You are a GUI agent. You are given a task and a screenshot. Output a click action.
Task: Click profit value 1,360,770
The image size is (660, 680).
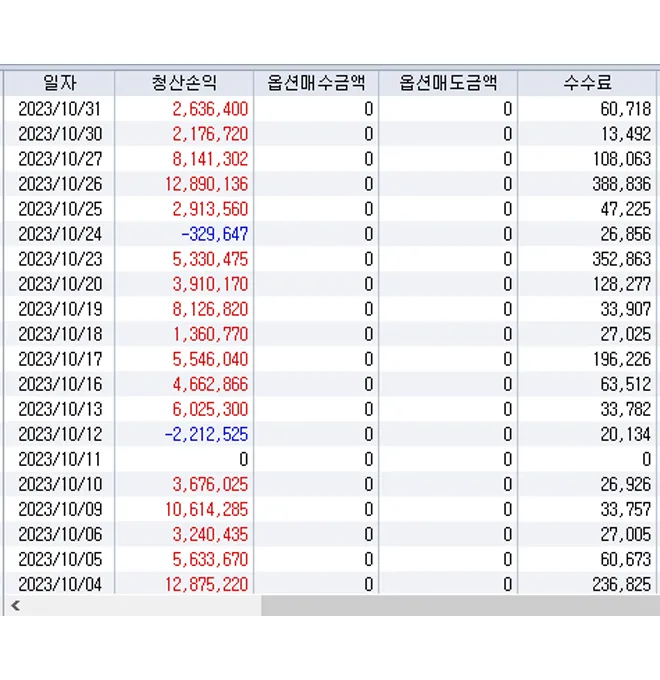[210, 334]
